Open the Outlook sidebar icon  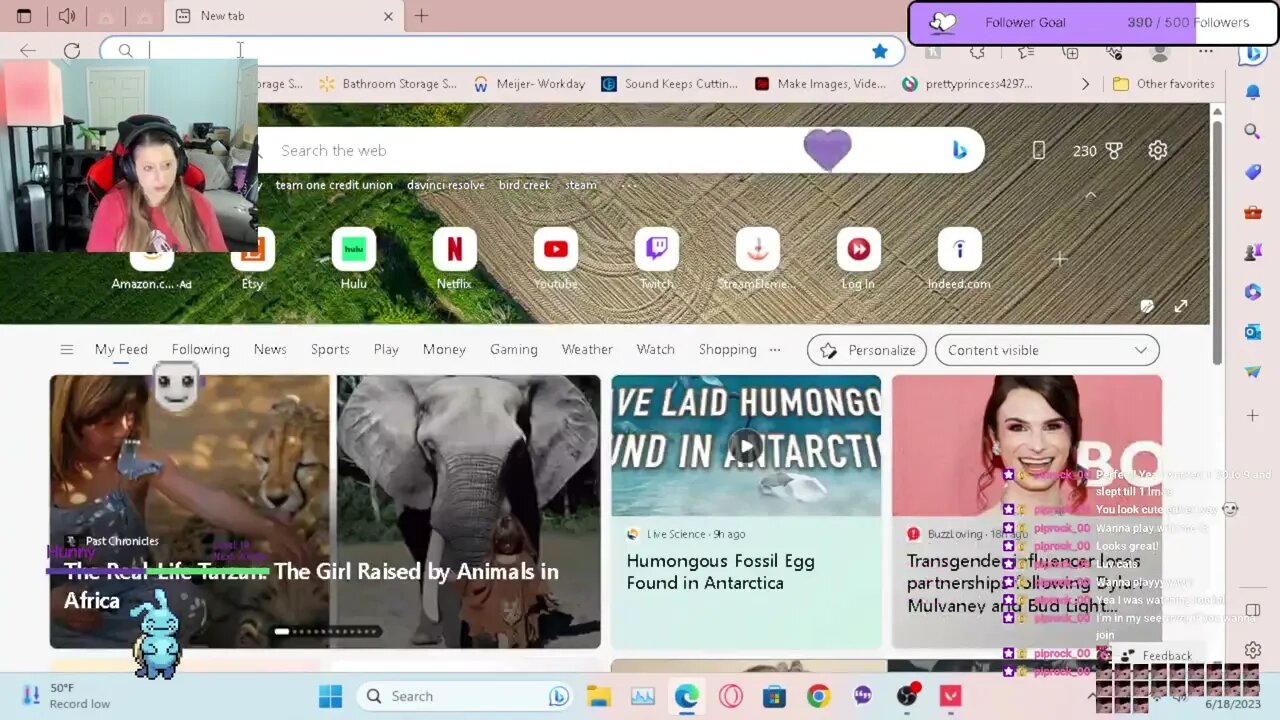tap(1252, 331)
